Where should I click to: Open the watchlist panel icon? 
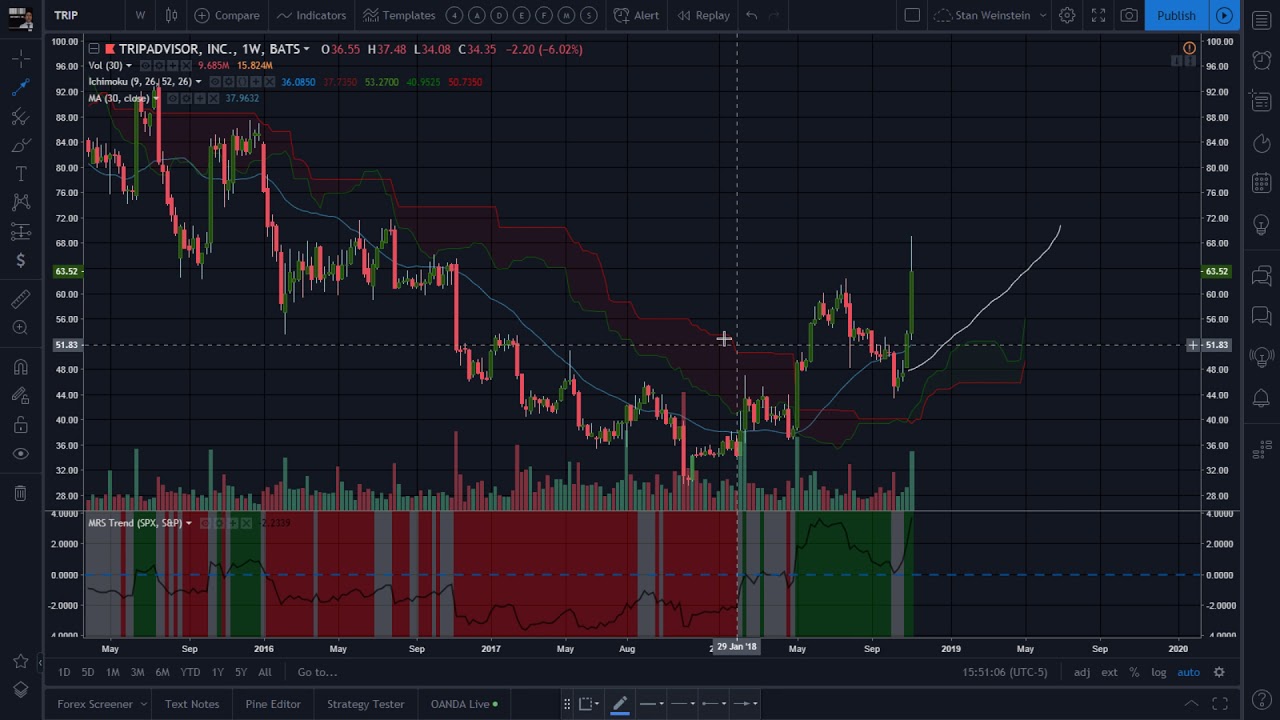(1261, 22)
